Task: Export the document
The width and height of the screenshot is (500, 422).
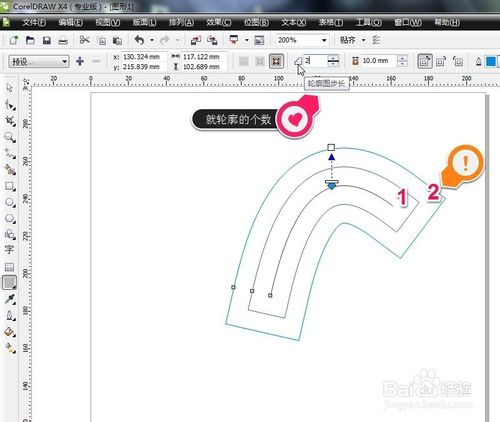Action: 212,40
